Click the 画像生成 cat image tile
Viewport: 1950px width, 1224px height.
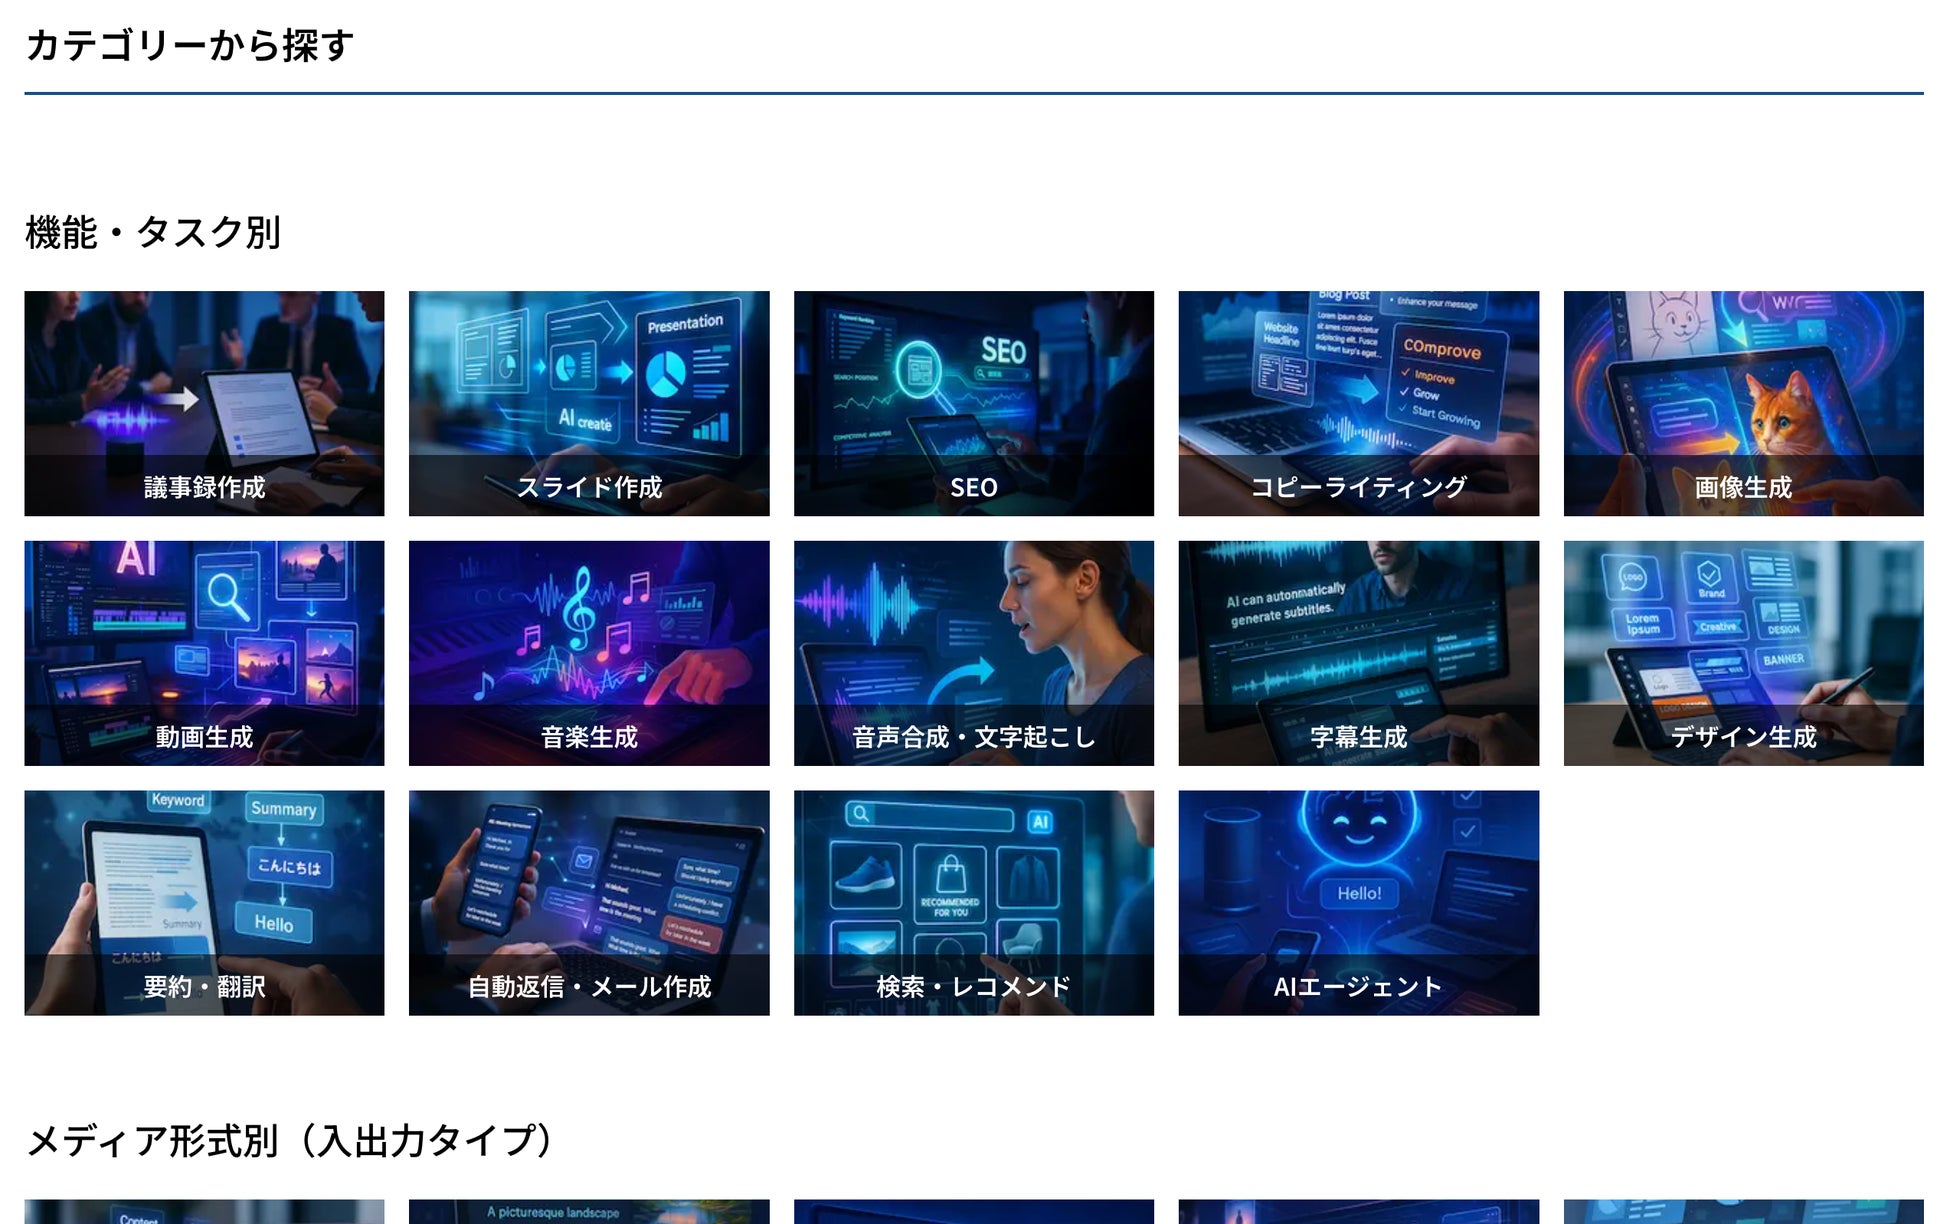[1743, 390]
